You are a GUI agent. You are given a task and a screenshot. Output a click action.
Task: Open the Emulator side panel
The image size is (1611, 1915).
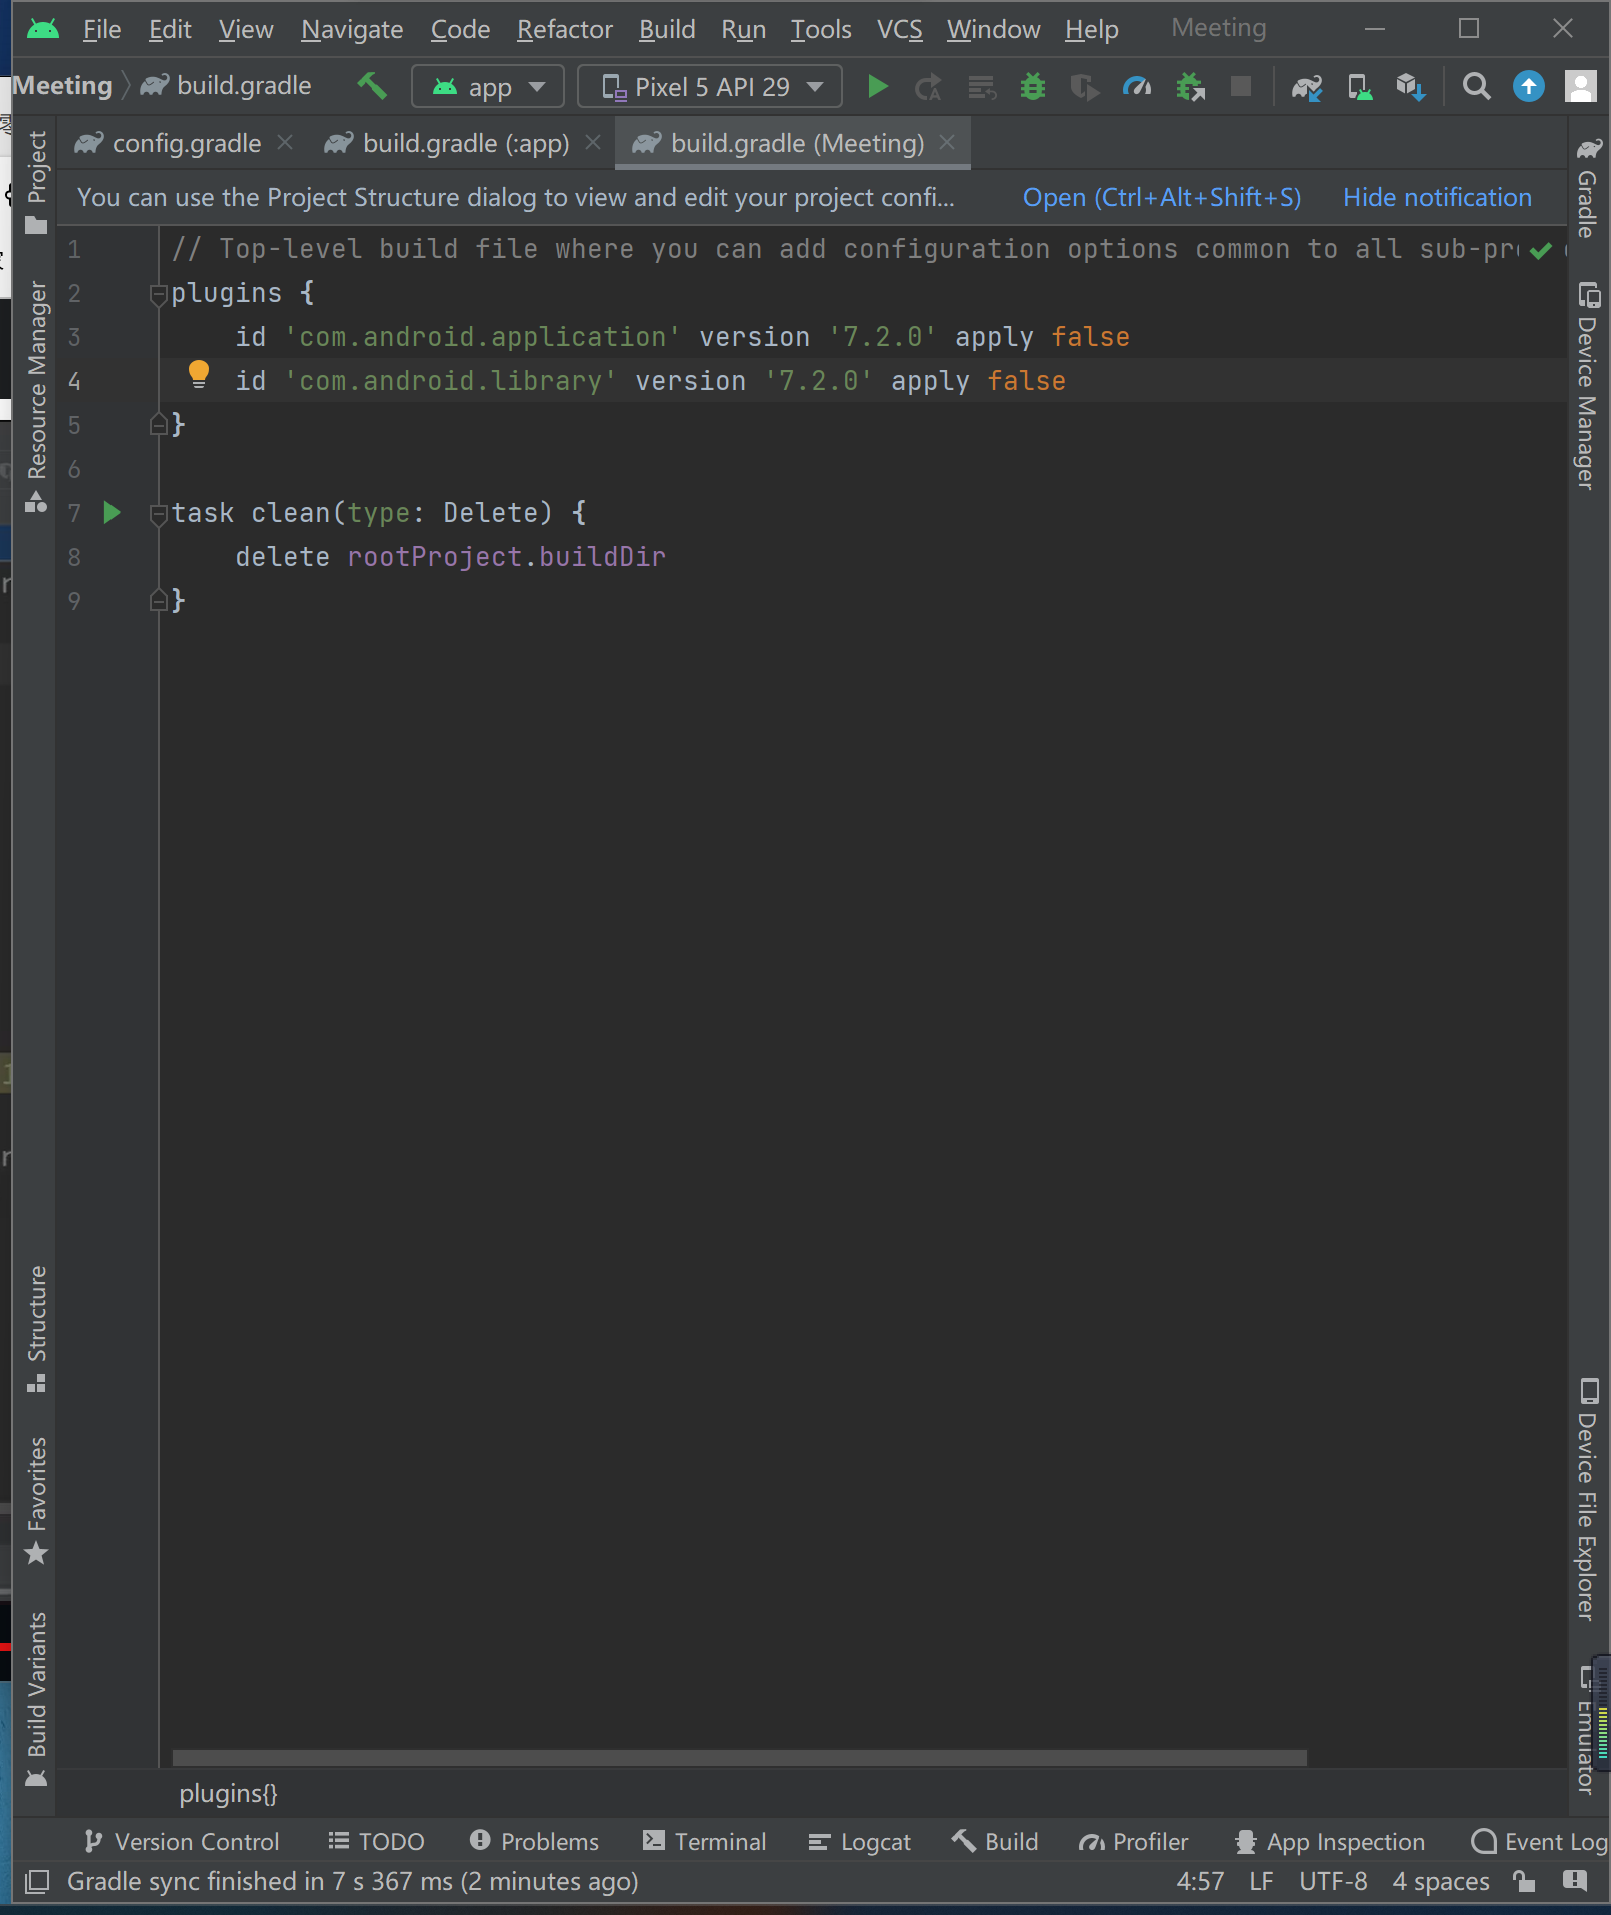coord(1588,1728)
